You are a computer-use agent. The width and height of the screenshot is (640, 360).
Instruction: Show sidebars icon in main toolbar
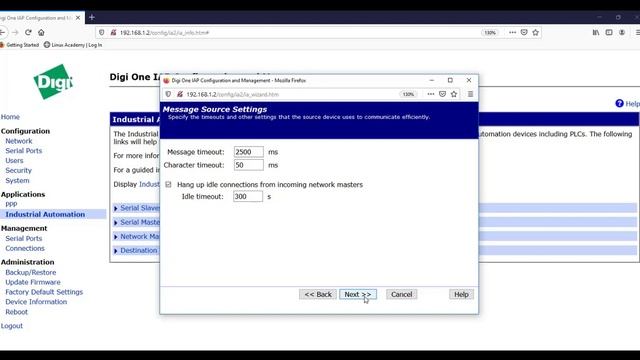tap(609, 32)
